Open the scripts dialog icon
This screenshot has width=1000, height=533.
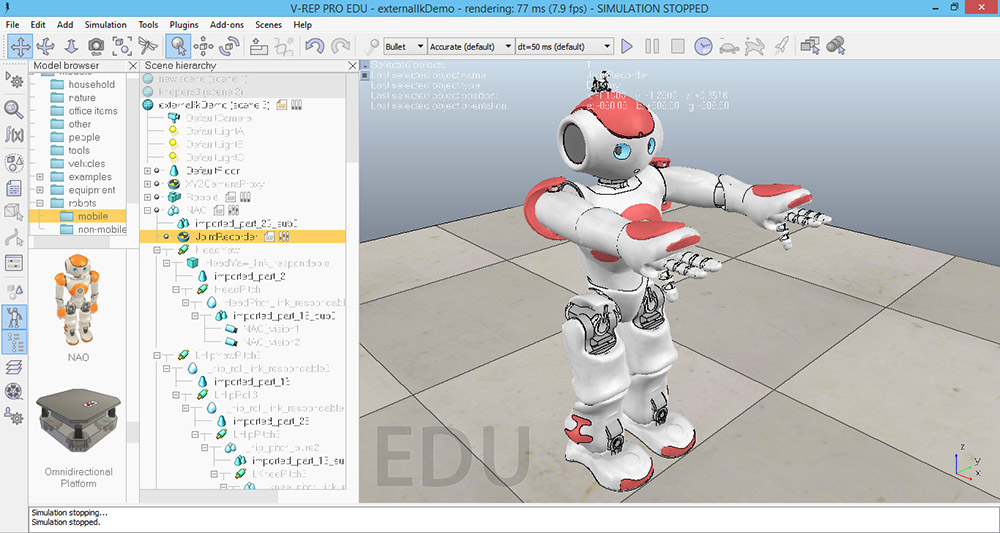14,188
